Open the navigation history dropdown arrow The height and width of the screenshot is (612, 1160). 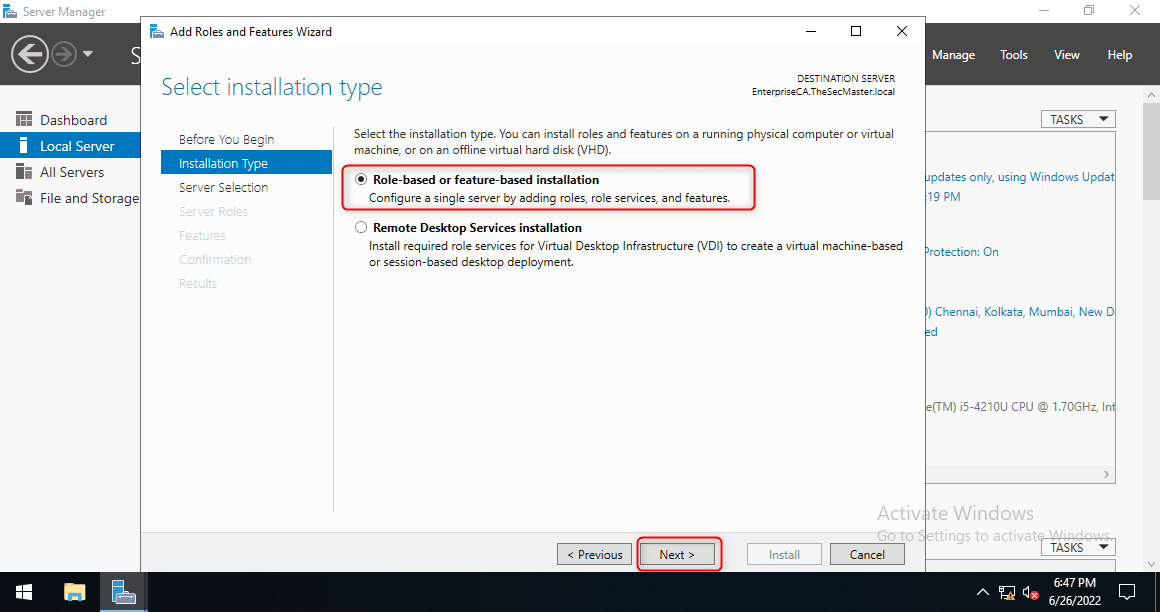coord(88,54)
